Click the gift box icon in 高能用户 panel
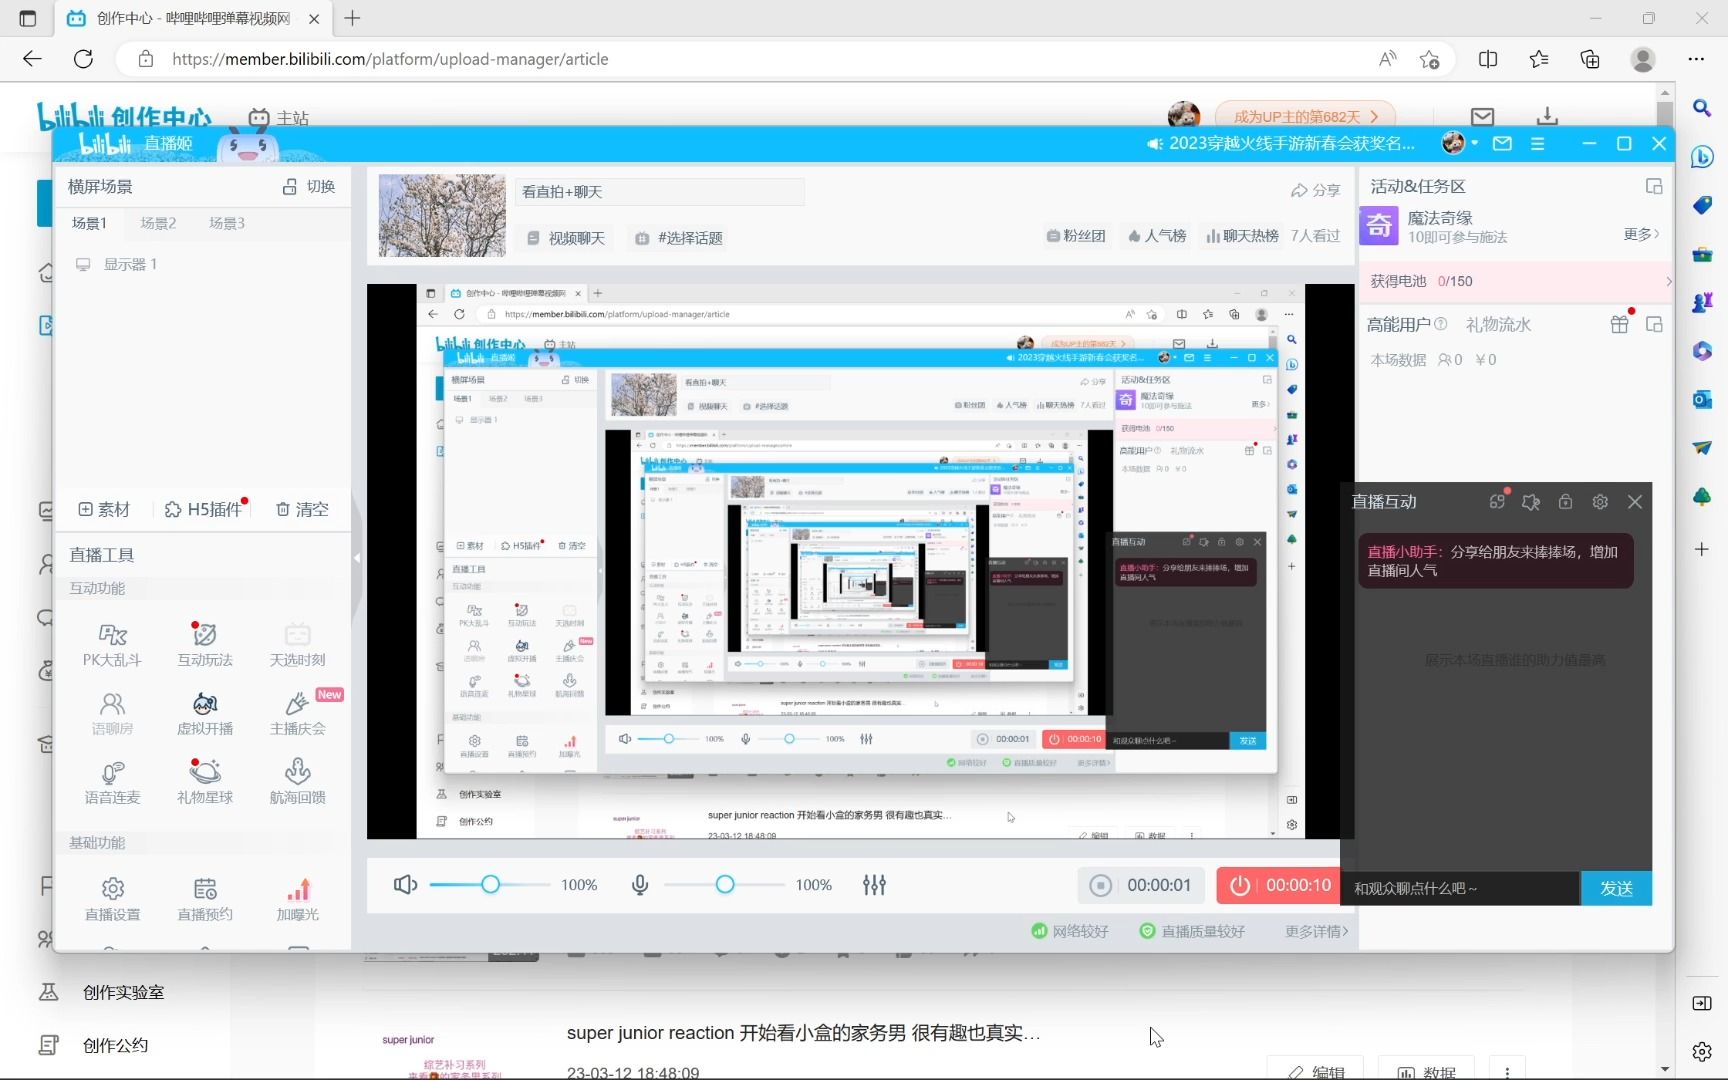Image resolution: width=1728 pixels, height=1080 pixels. point(1619,324)
